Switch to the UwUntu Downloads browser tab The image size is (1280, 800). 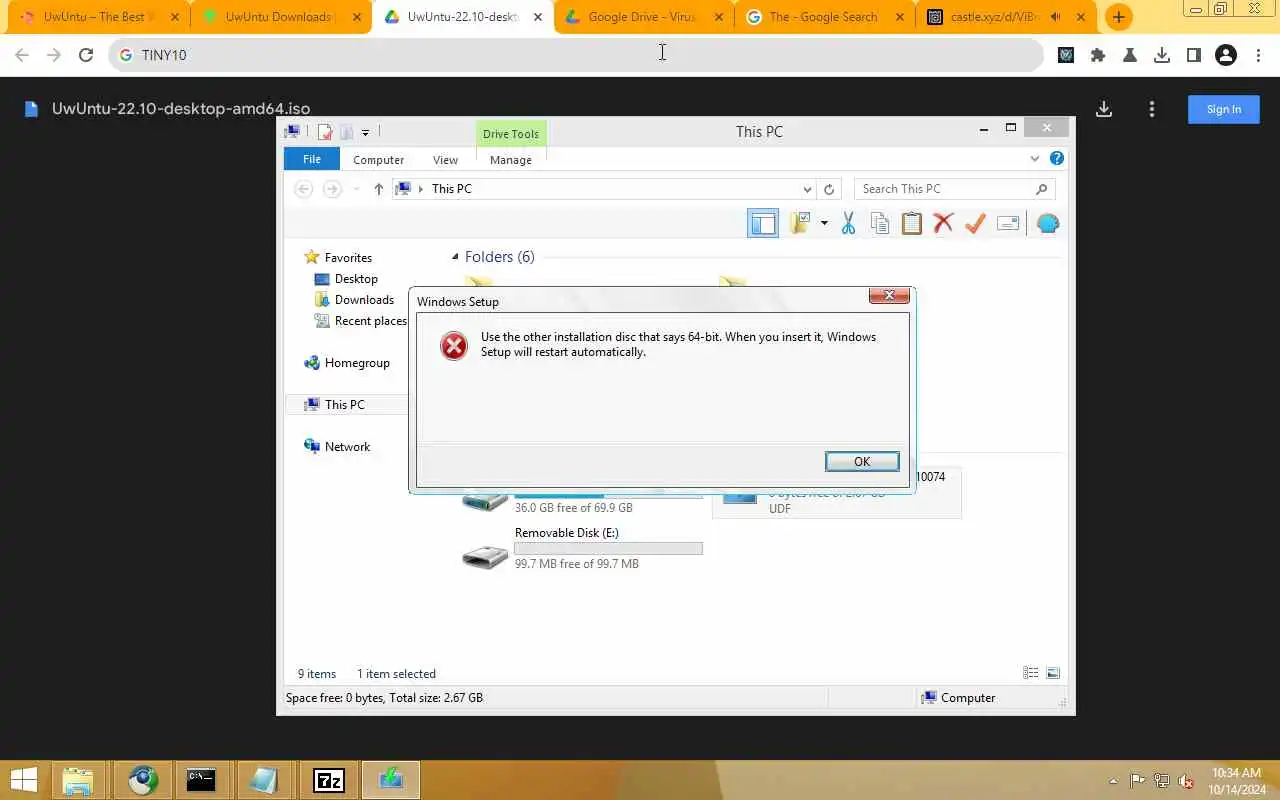[x=279, y=17]
